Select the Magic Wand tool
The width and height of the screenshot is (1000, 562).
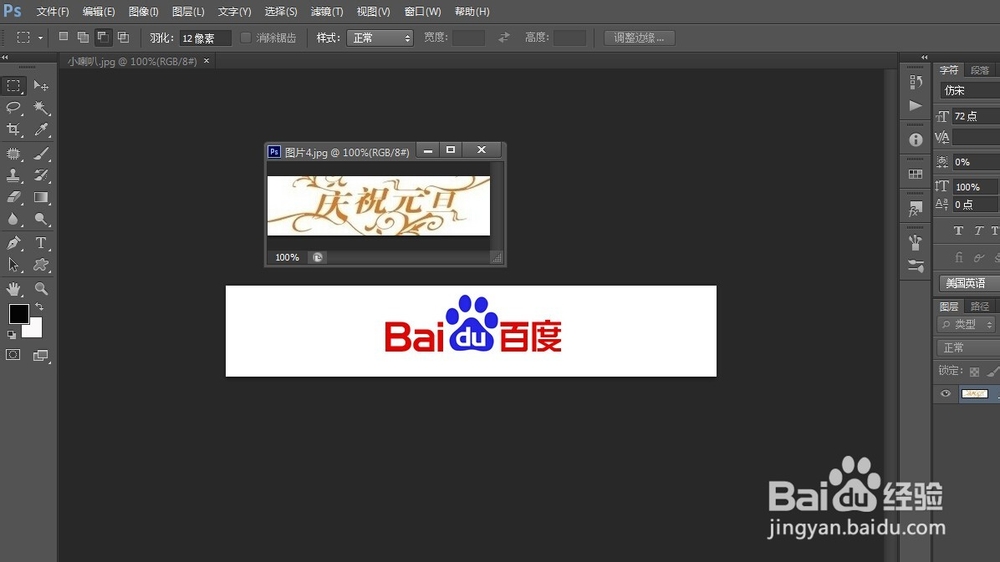click(41, 107)
